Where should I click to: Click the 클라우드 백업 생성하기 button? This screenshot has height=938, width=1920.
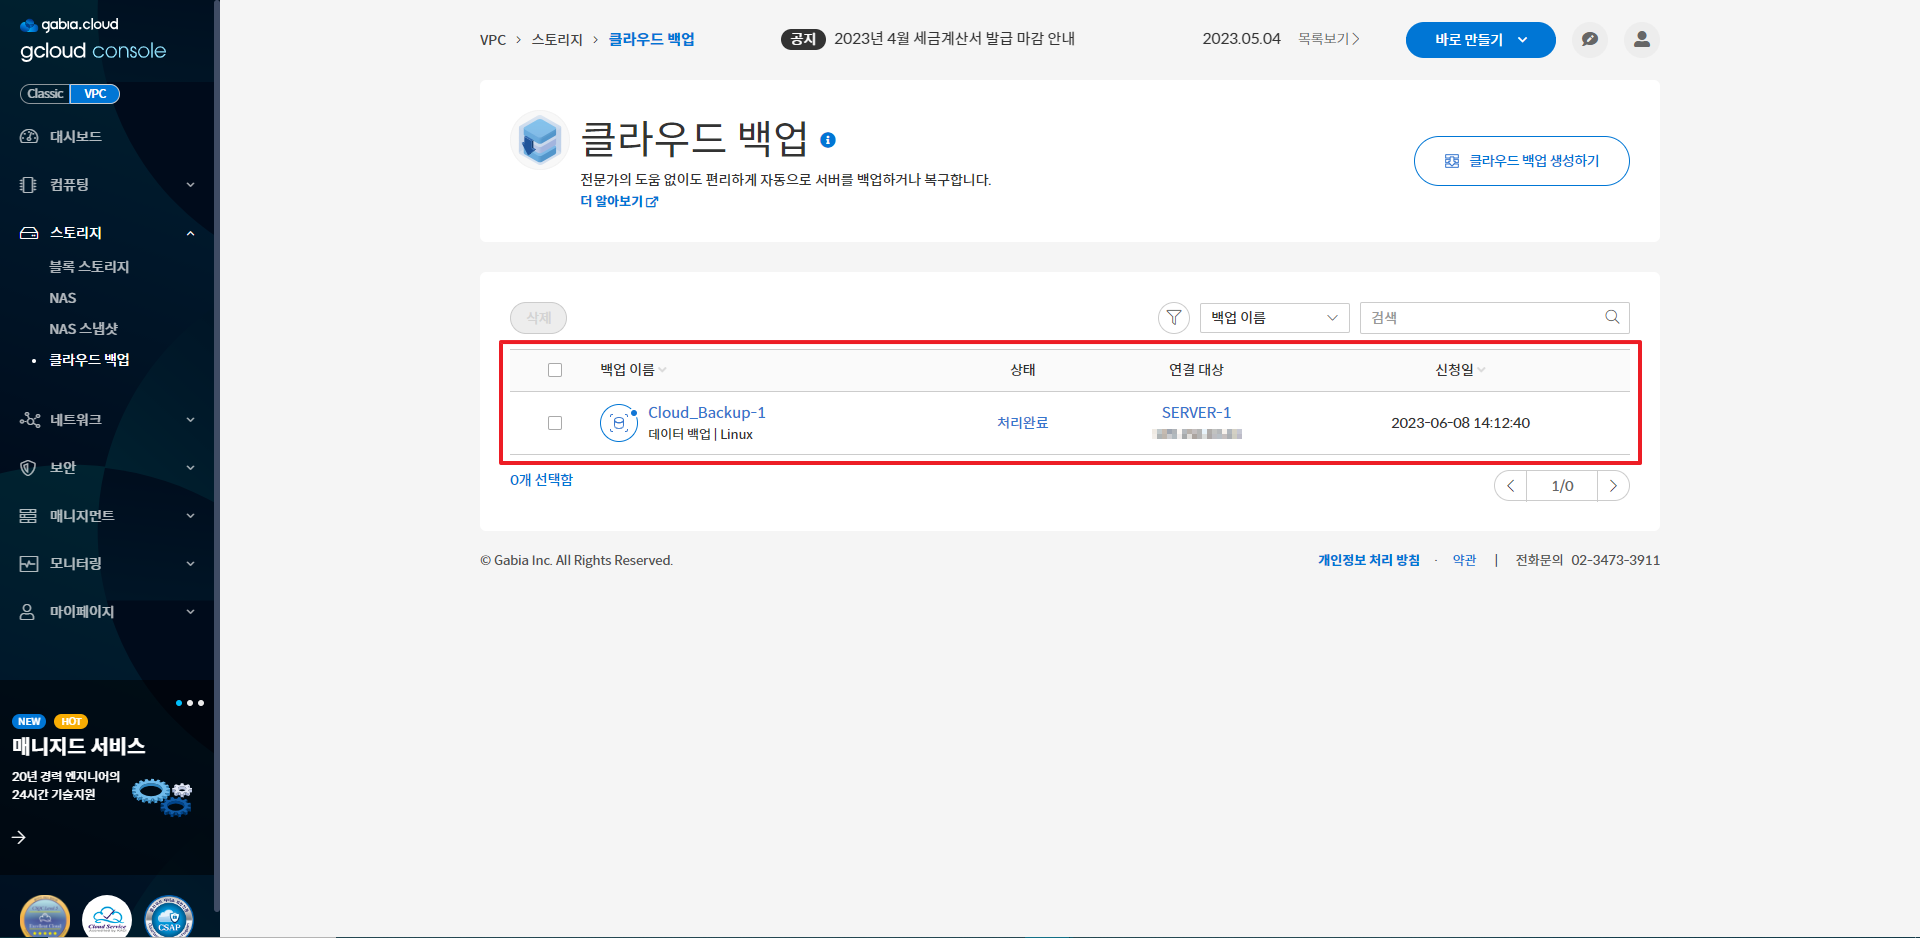pos(1521,161)
